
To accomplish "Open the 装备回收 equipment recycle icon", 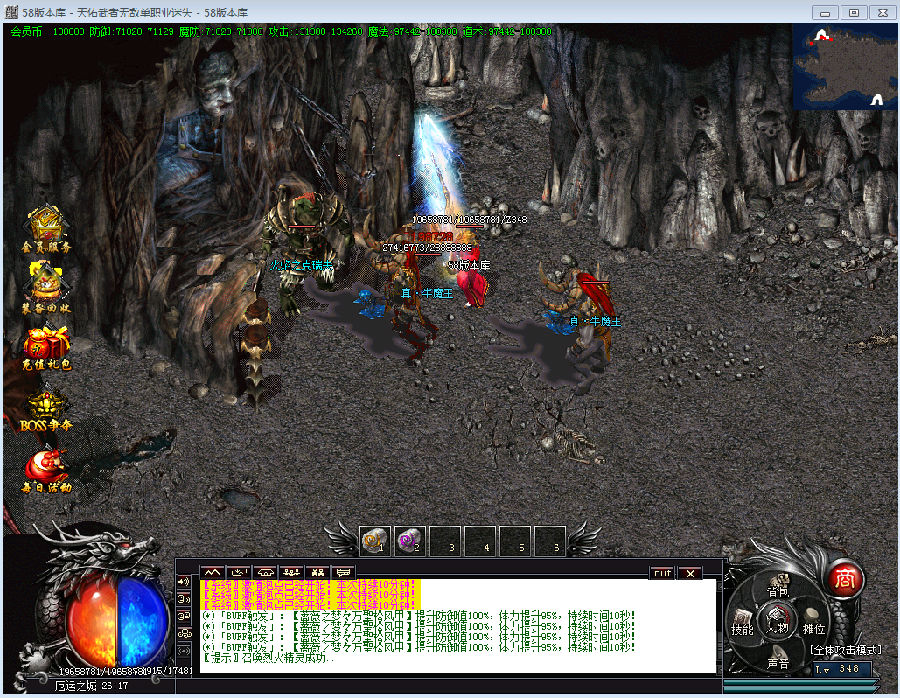I will (46, 288).
